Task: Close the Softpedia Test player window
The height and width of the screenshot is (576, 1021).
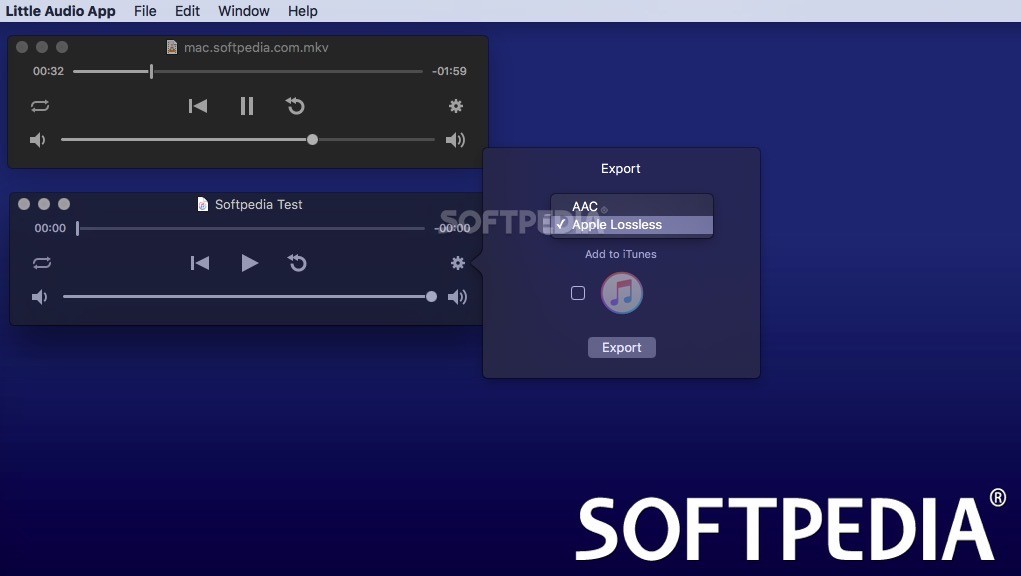Action: 24,204
